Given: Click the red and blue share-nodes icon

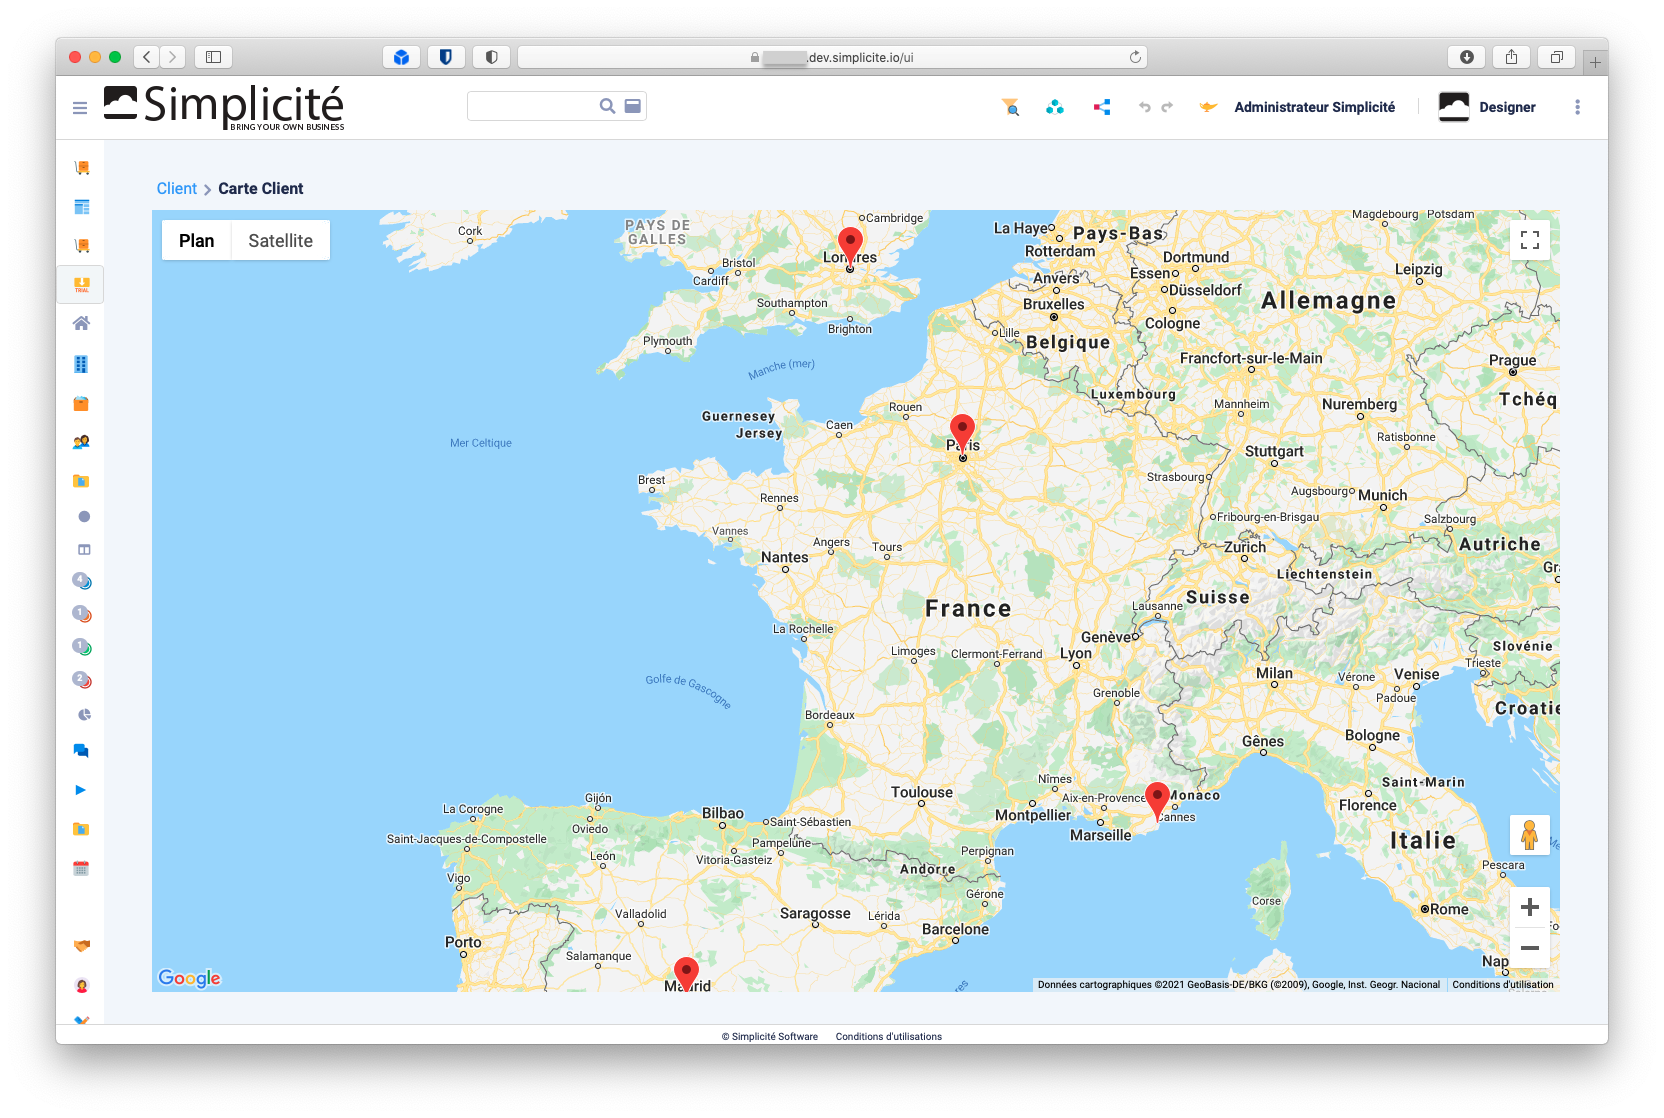Looking at the screenshot, I should click(x=1102, y=107).
